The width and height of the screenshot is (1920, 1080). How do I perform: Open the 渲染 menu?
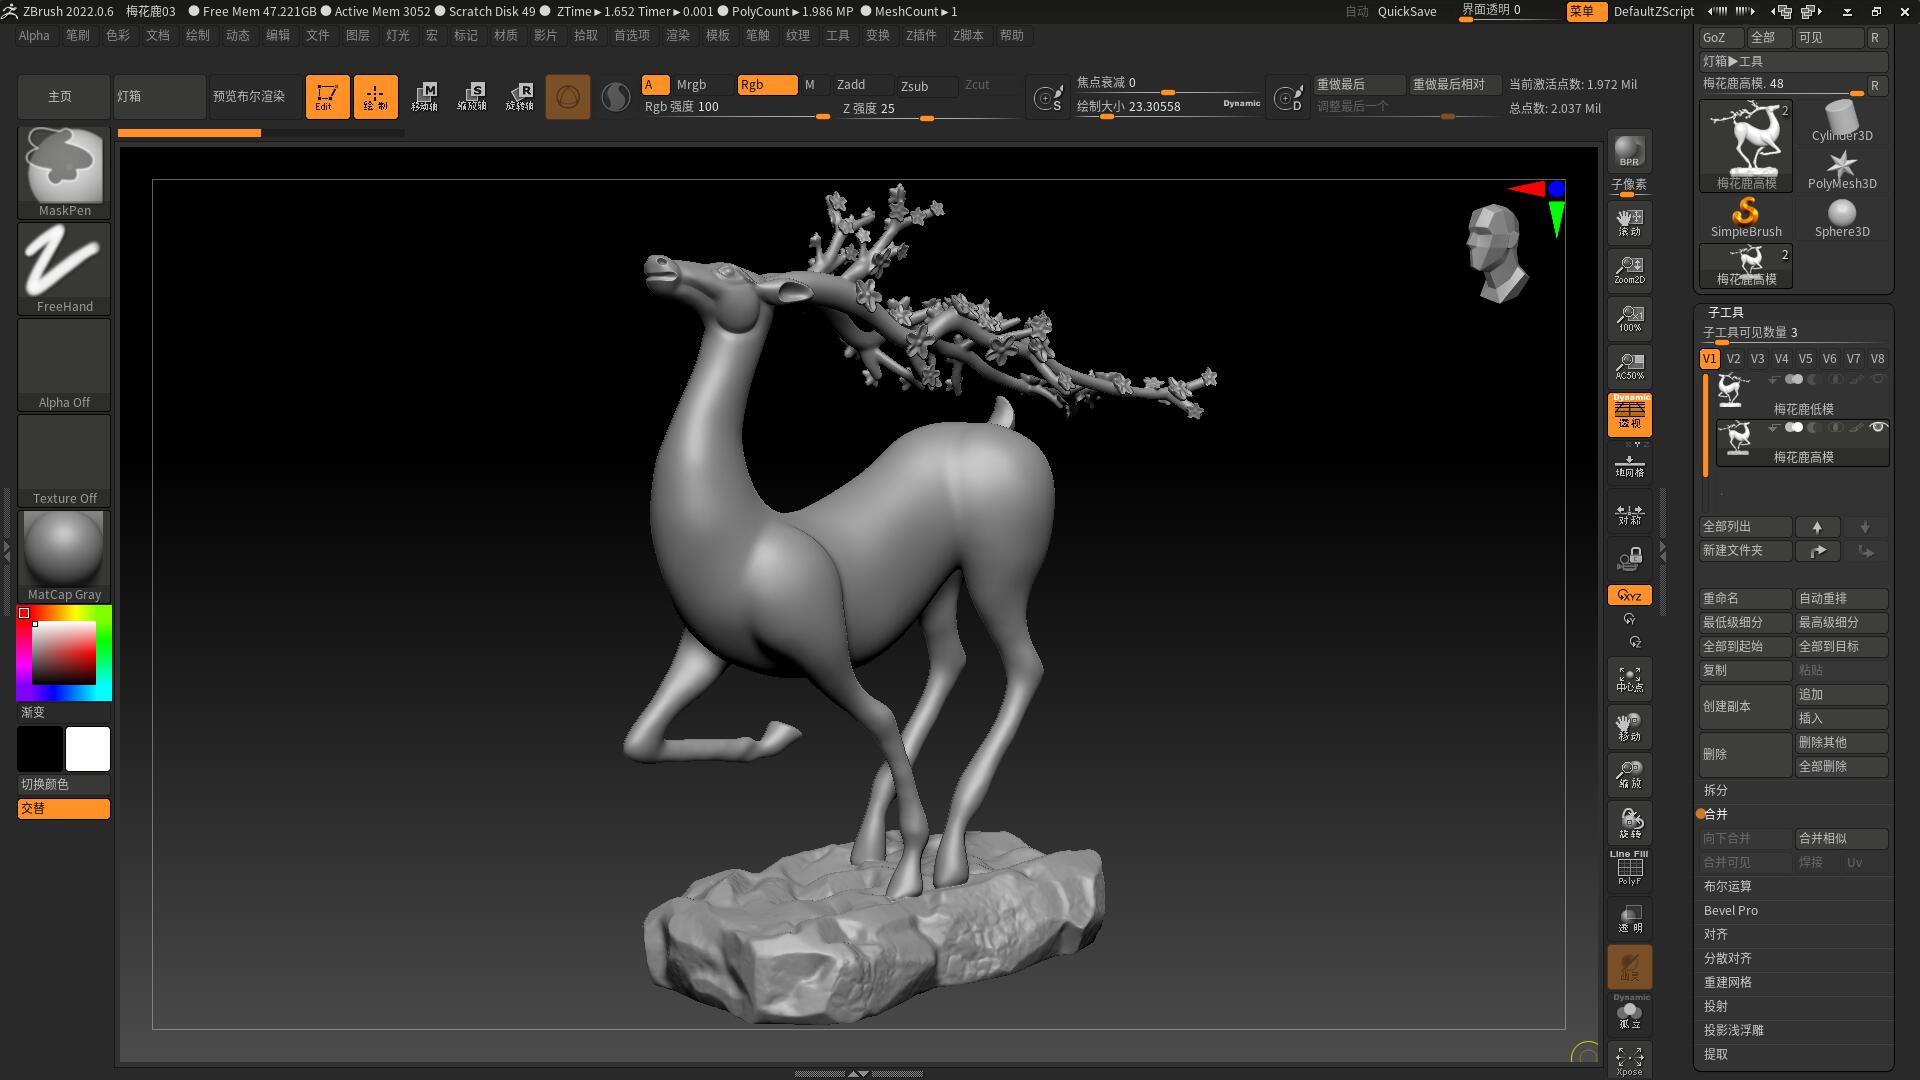pyautogui.click(x=678, y=35)
